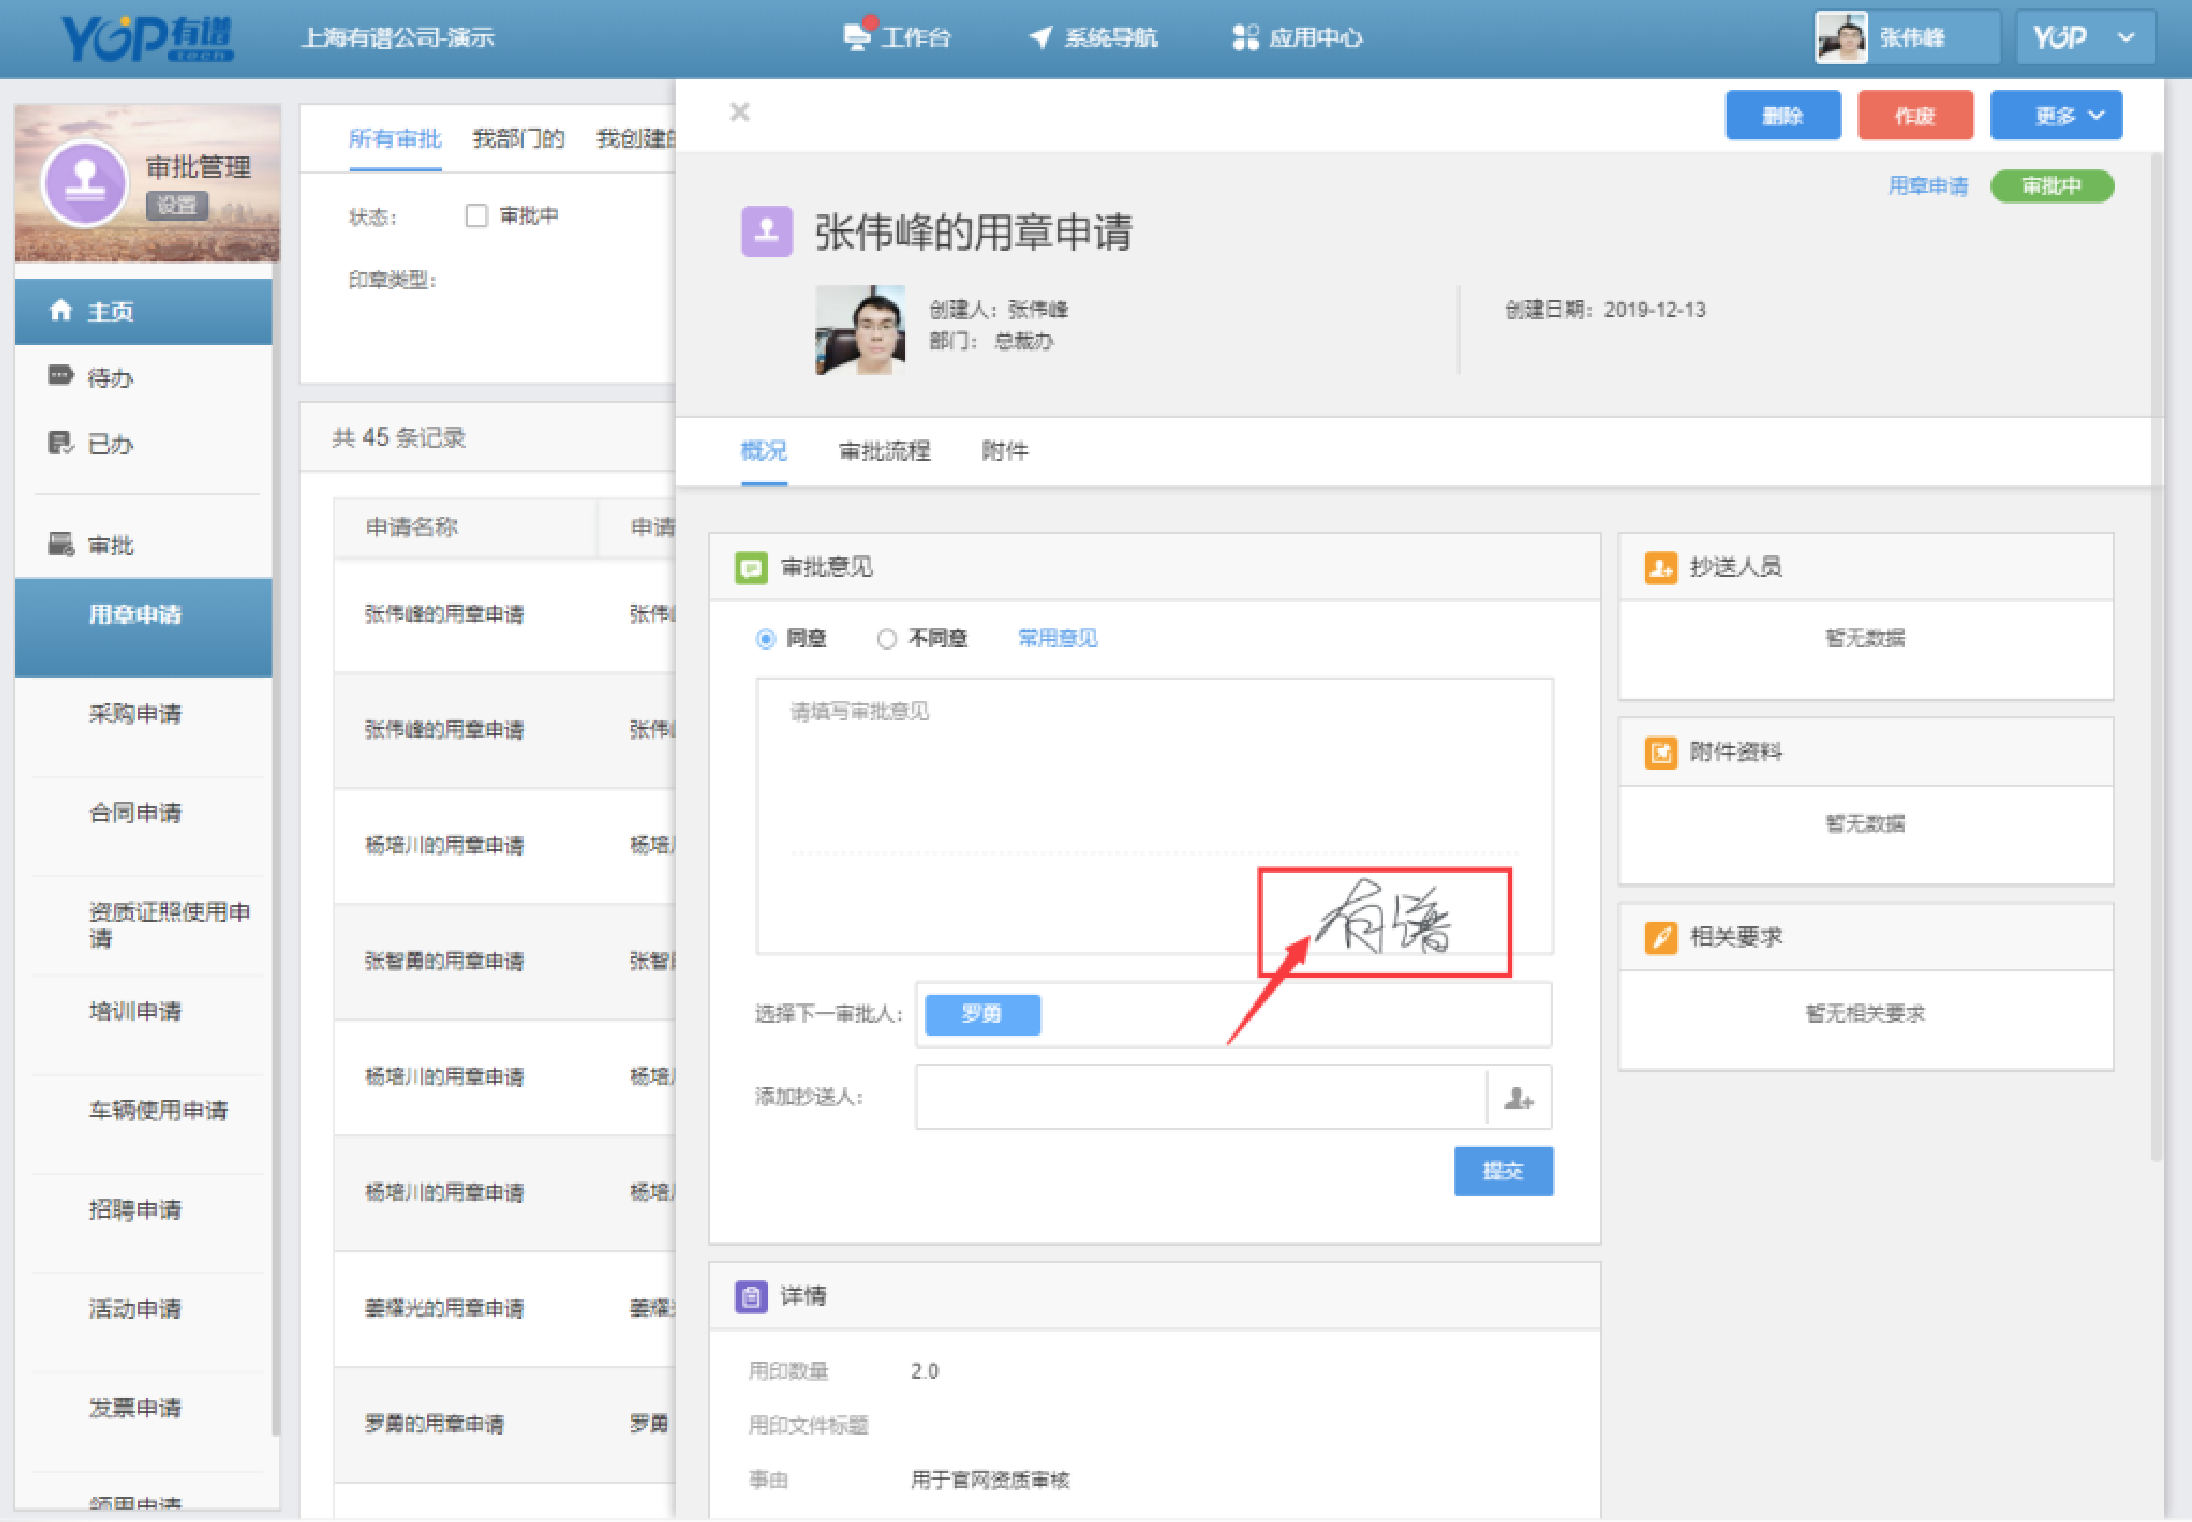Open the YOP dropdown in top bar
Image resolution: width=2192 pixels, height=1522 pixels.
[x=2084, y=38]
